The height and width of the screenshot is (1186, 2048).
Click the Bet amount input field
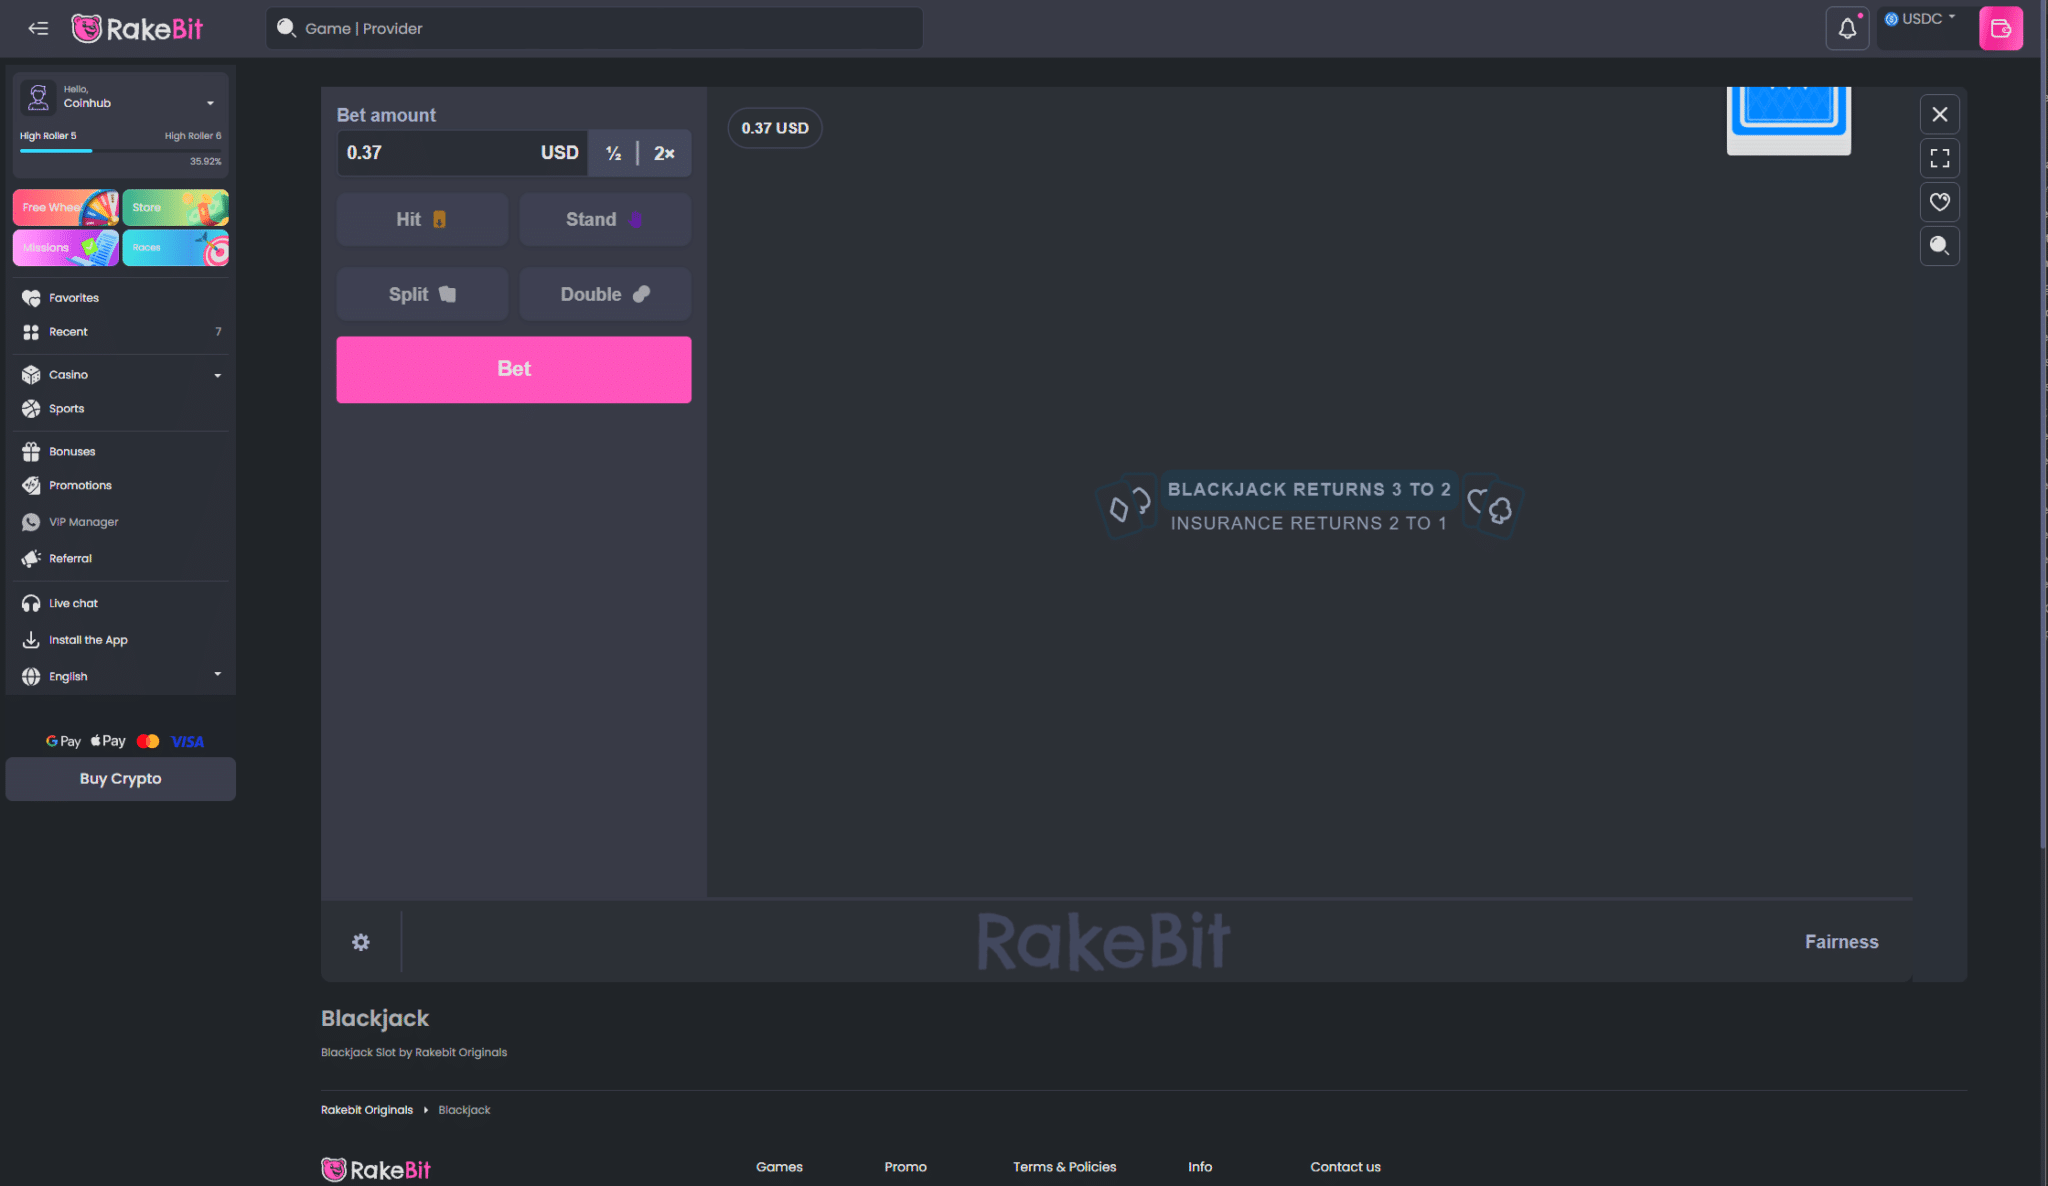pos(462,153)
